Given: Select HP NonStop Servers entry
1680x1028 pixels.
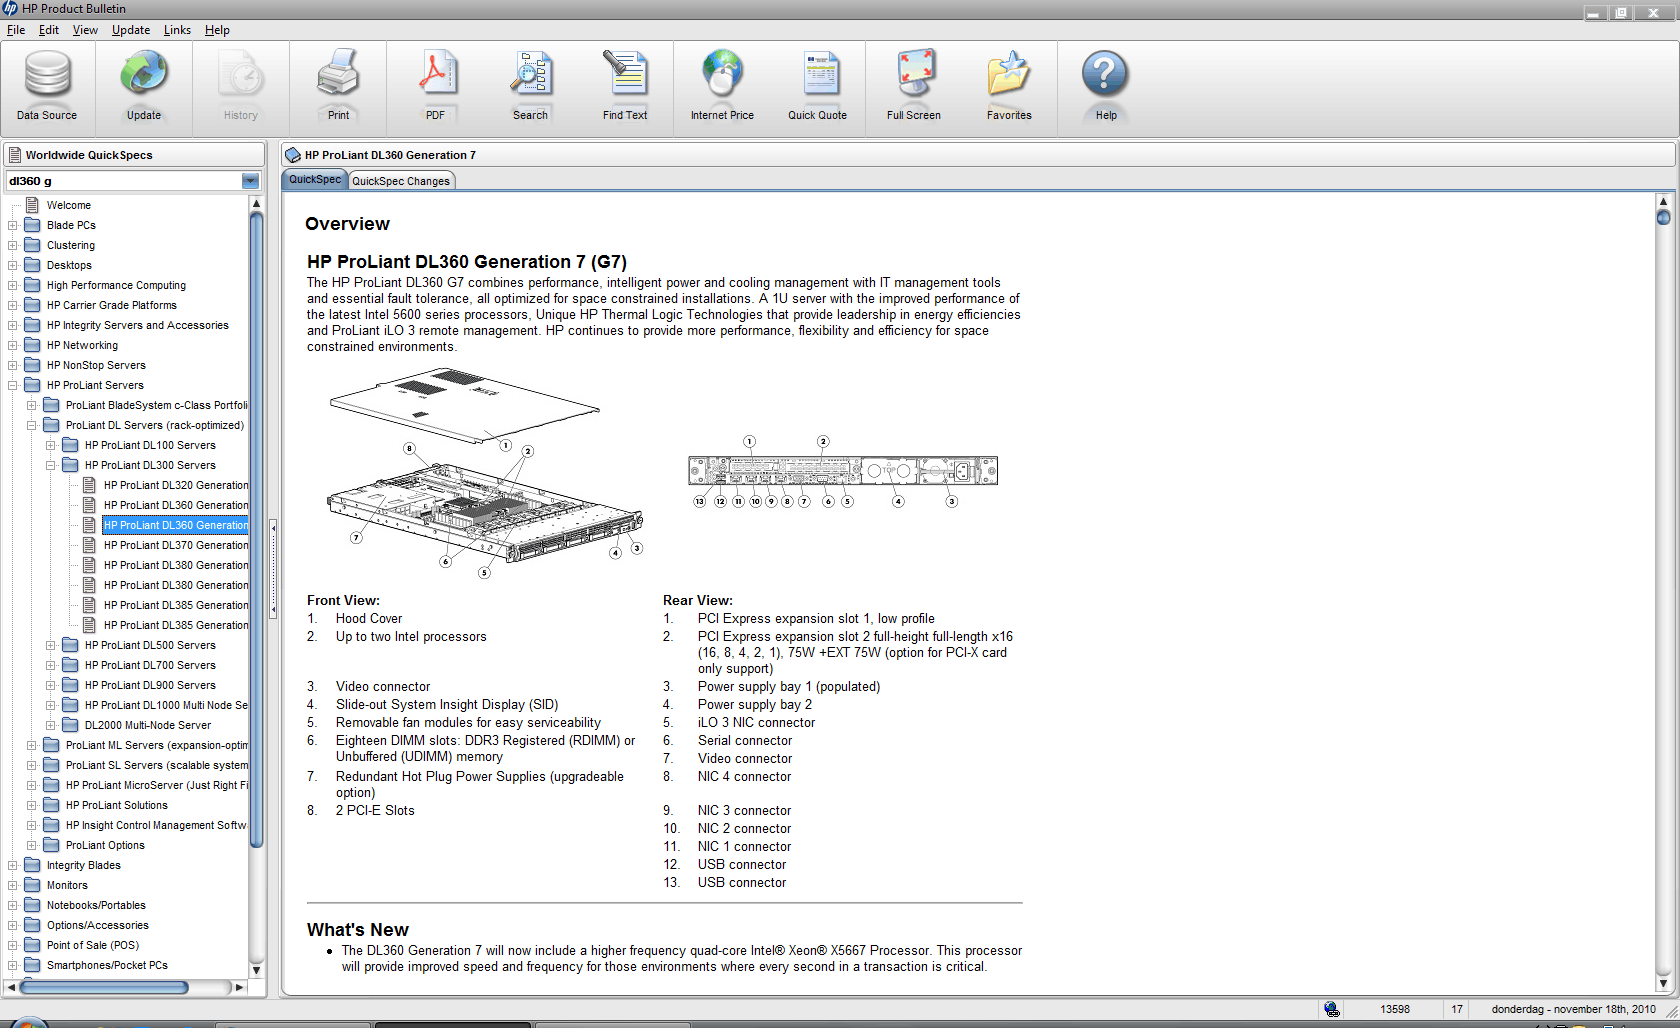Looking at the screenshot, I should [x=96, y=365].
